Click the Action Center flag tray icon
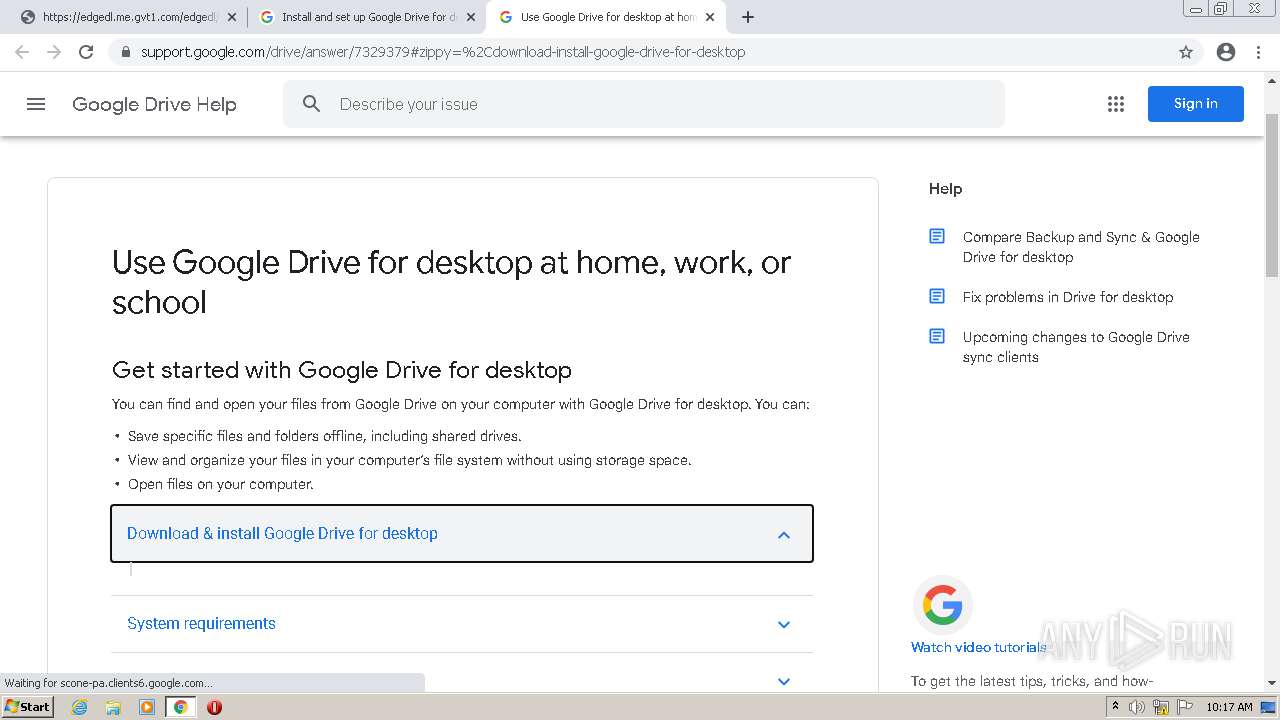Image resolution: width=1280 pixels, height=720 pixels. point(1183,707)
